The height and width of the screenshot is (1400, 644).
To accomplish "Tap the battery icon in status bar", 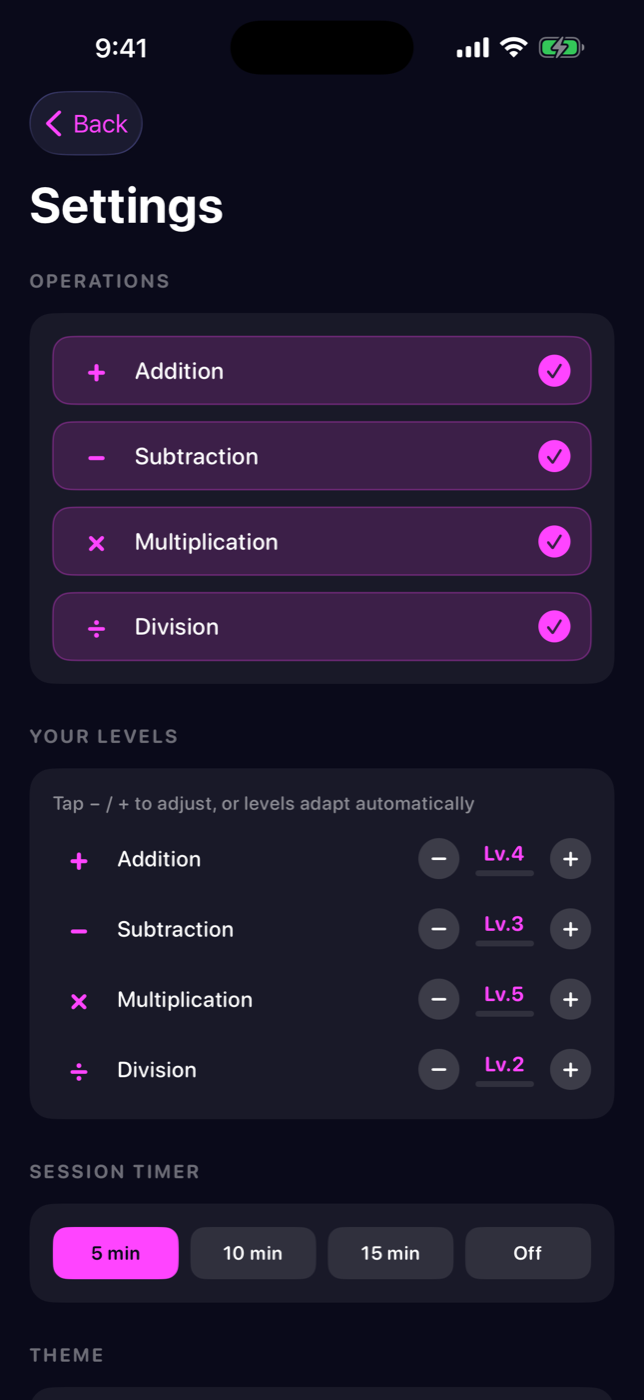I will tap(561, 47).
